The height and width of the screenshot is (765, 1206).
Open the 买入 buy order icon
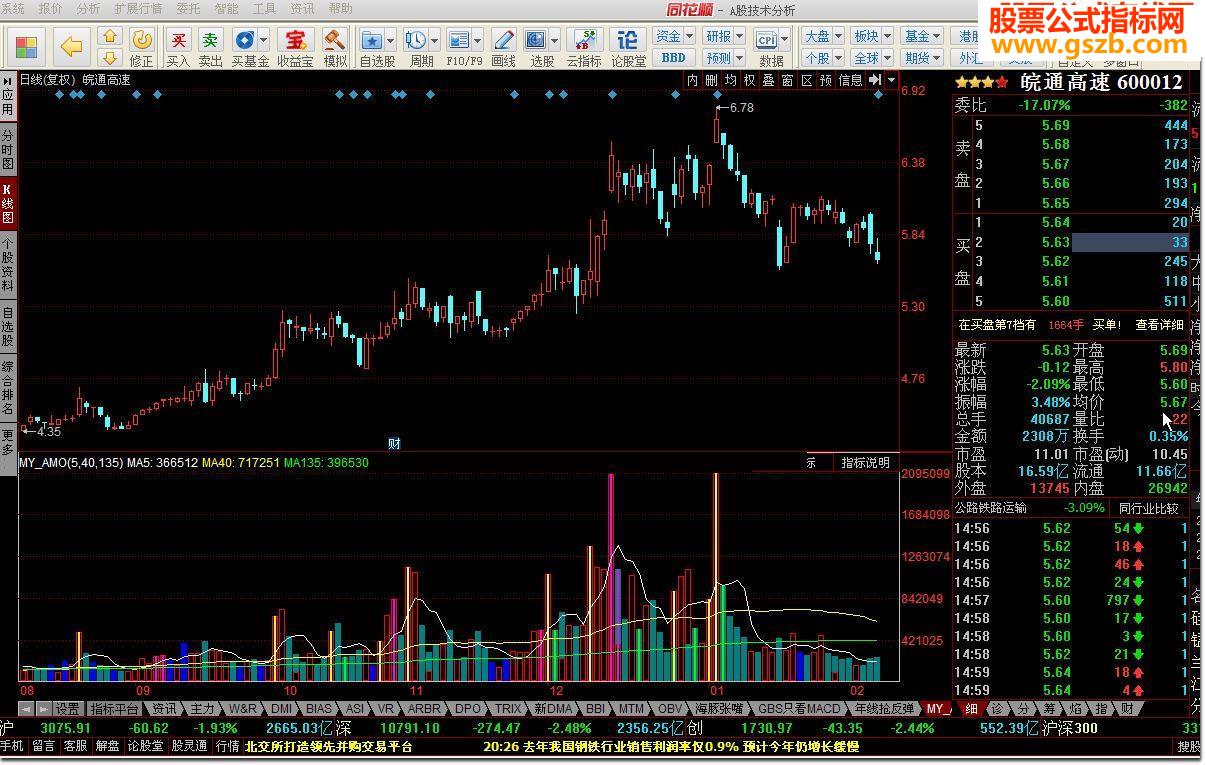pos(178,46)
